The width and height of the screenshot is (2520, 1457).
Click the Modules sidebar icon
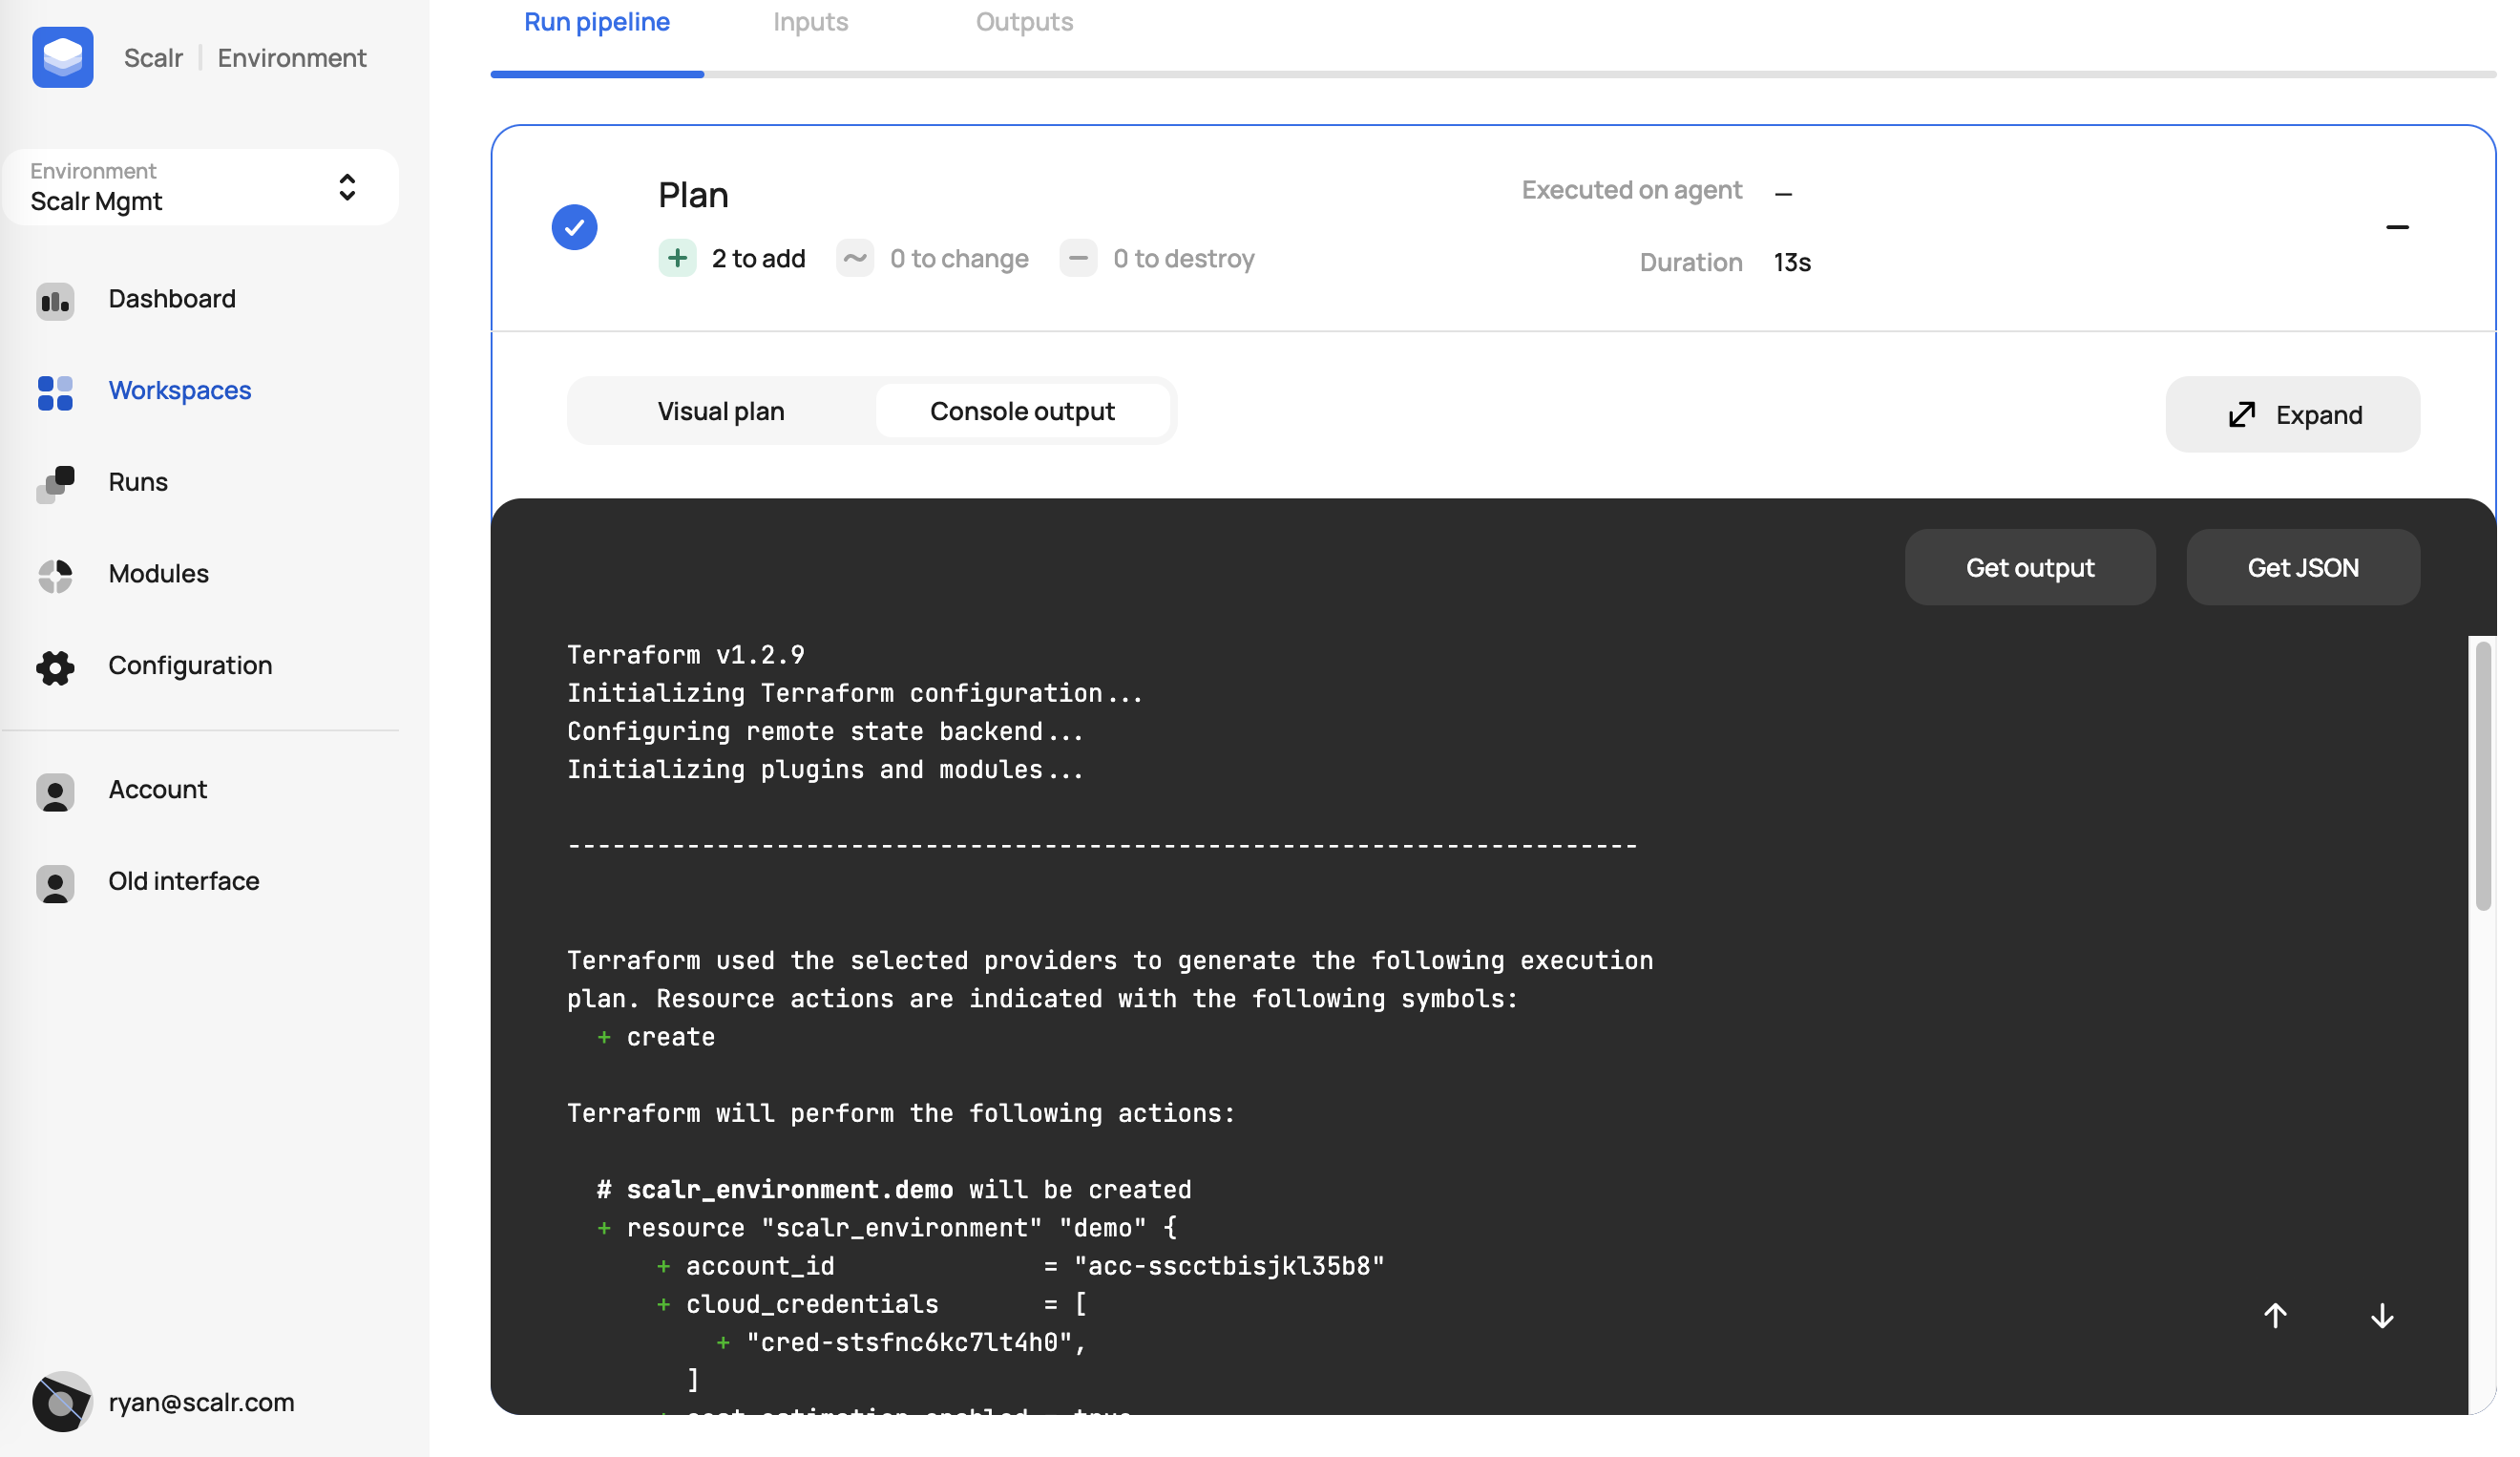tap(55, 575)
